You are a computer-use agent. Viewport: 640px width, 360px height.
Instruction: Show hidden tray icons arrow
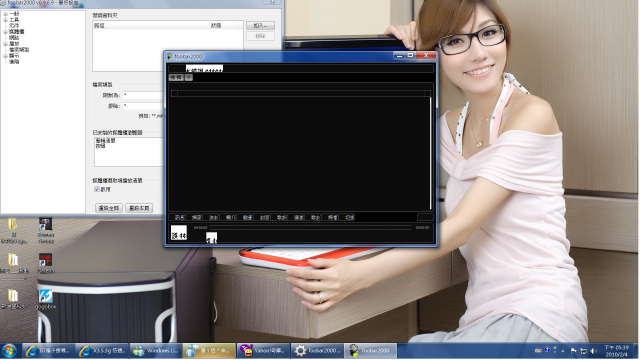(x=563, y=351)
